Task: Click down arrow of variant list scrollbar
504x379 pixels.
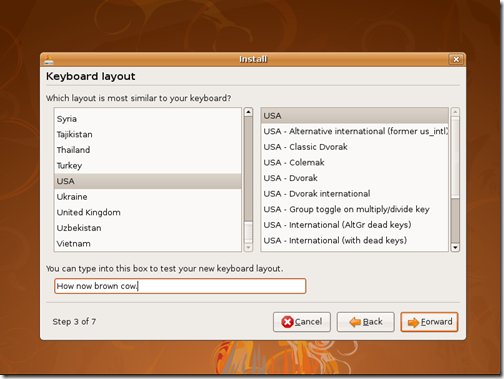Action: pos(455,247)
